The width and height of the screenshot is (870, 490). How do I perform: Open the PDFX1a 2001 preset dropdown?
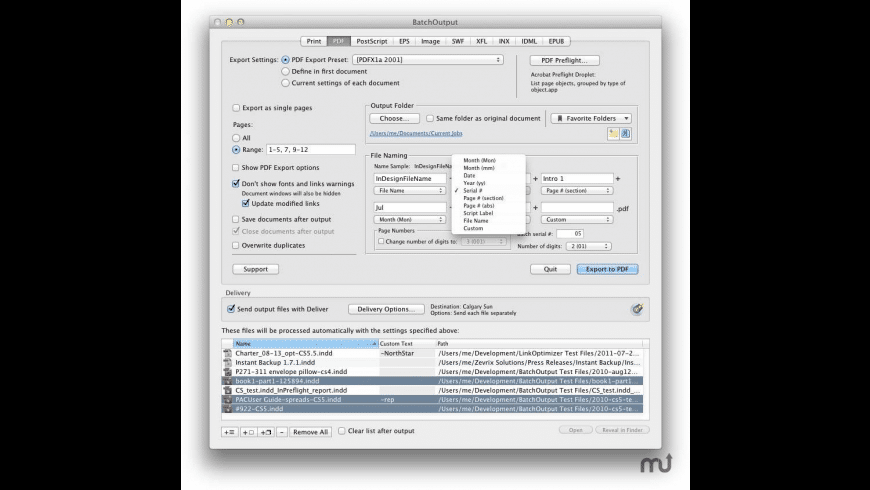(428, 60)
